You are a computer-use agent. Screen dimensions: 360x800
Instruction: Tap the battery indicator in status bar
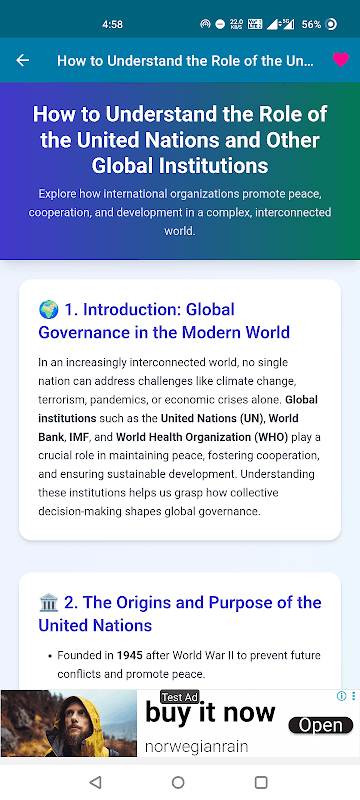319,24
